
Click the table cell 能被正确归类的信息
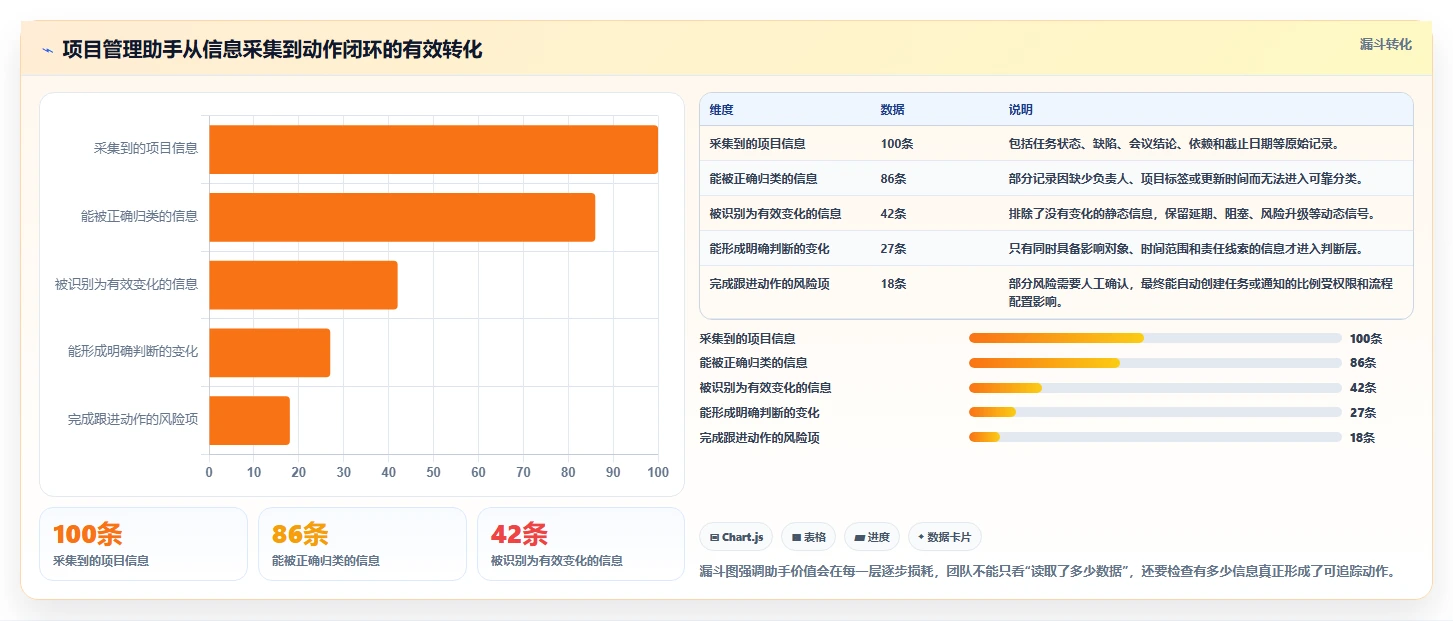[x=764, y=179]
